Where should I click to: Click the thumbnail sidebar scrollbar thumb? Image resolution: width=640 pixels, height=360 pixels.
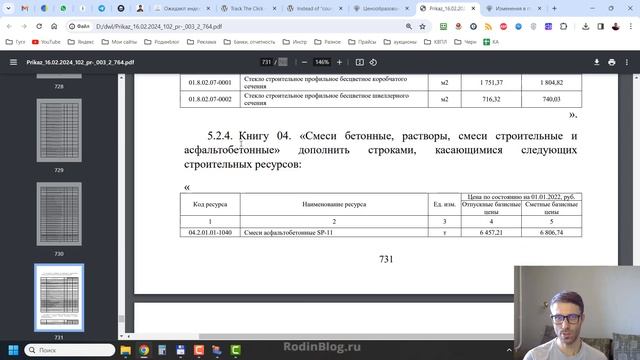(x=121, y=318)
